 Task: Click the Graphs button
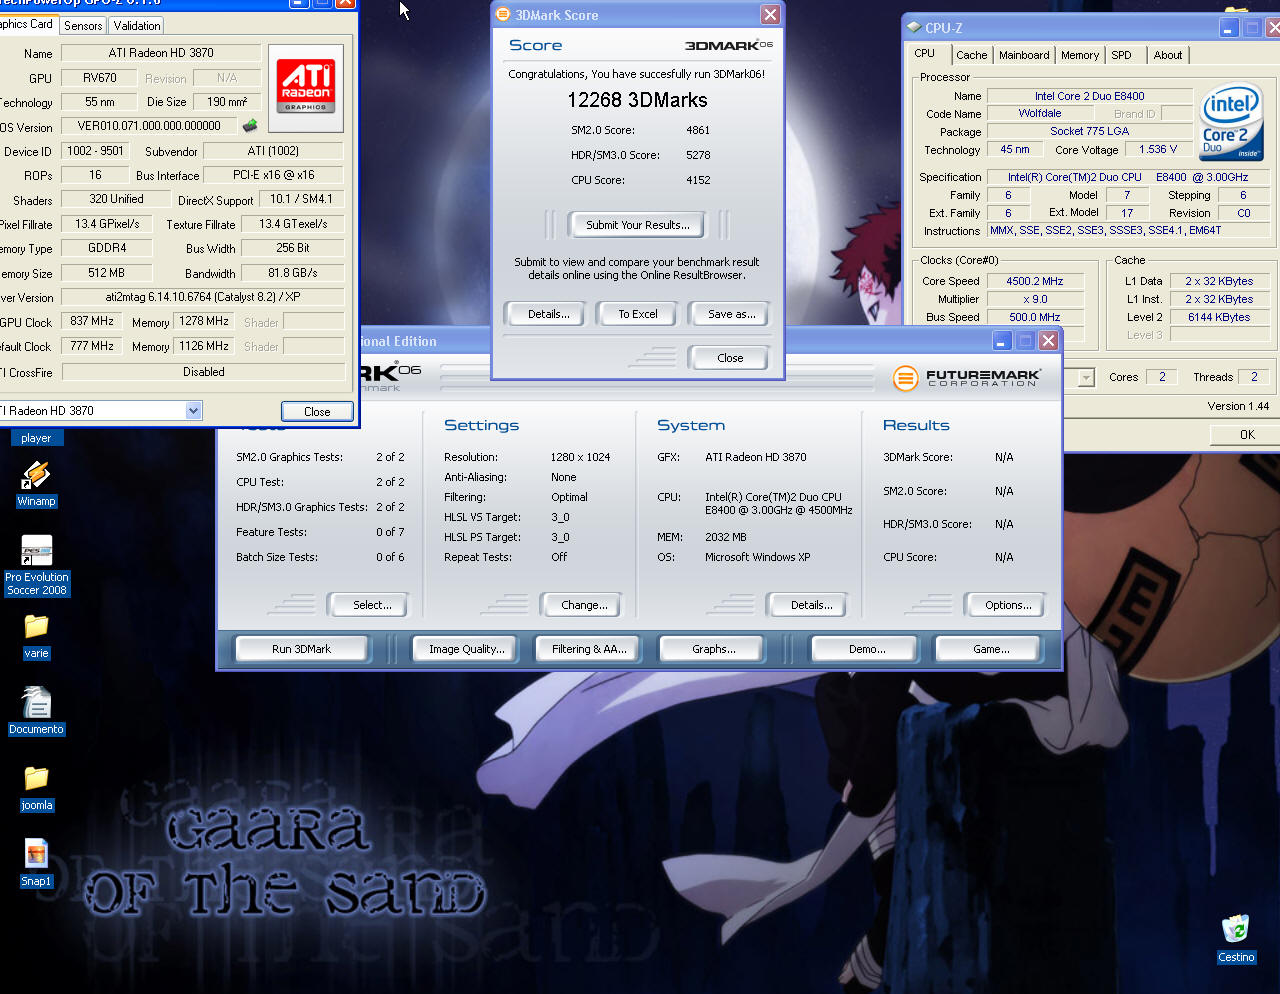tap(713, 649)
